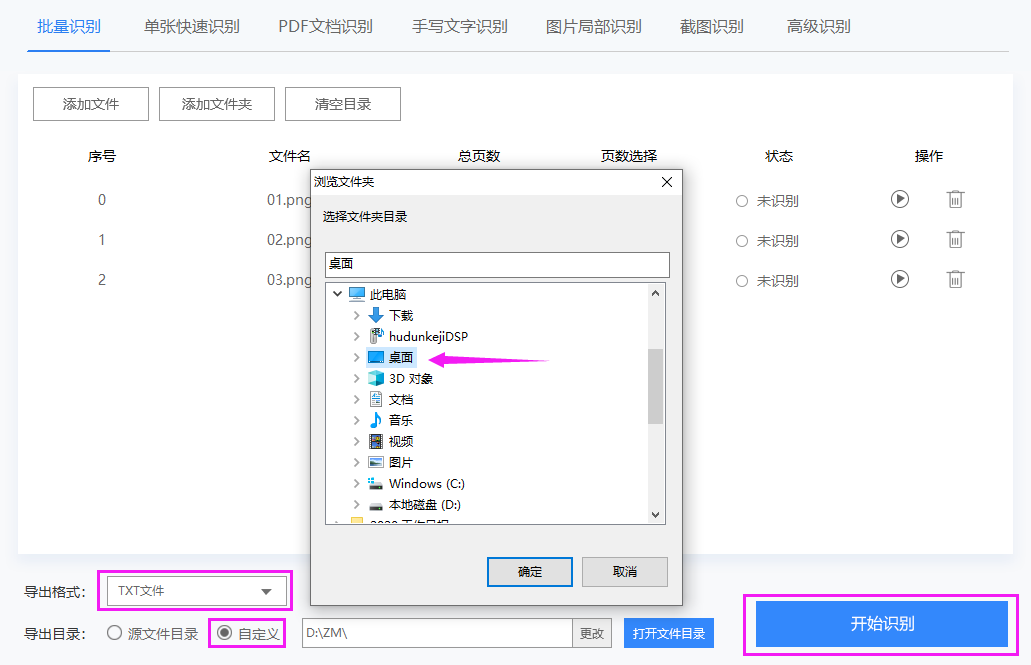Image resolution: width=1031 pixels, height=665 pixels.
Task: Close the 浏览文件夹 dialog
Action: coord(667,182)
